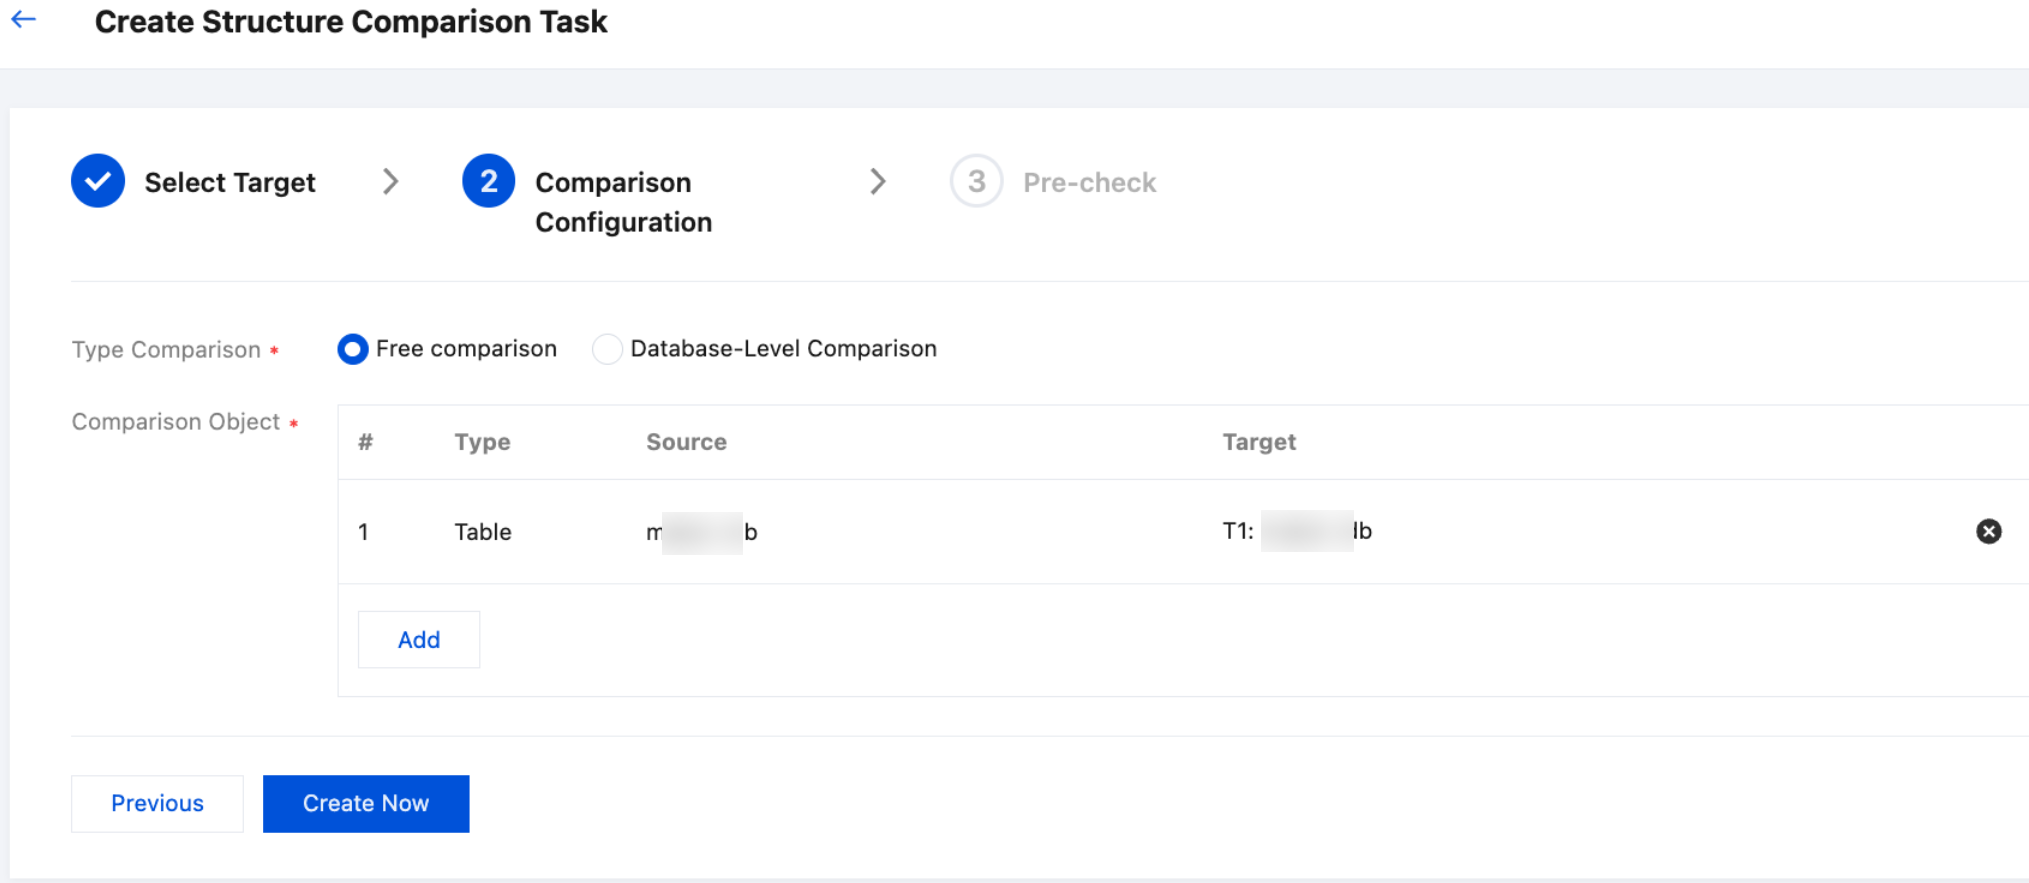Select Database-Level Comparison radio option

(607, 349)
